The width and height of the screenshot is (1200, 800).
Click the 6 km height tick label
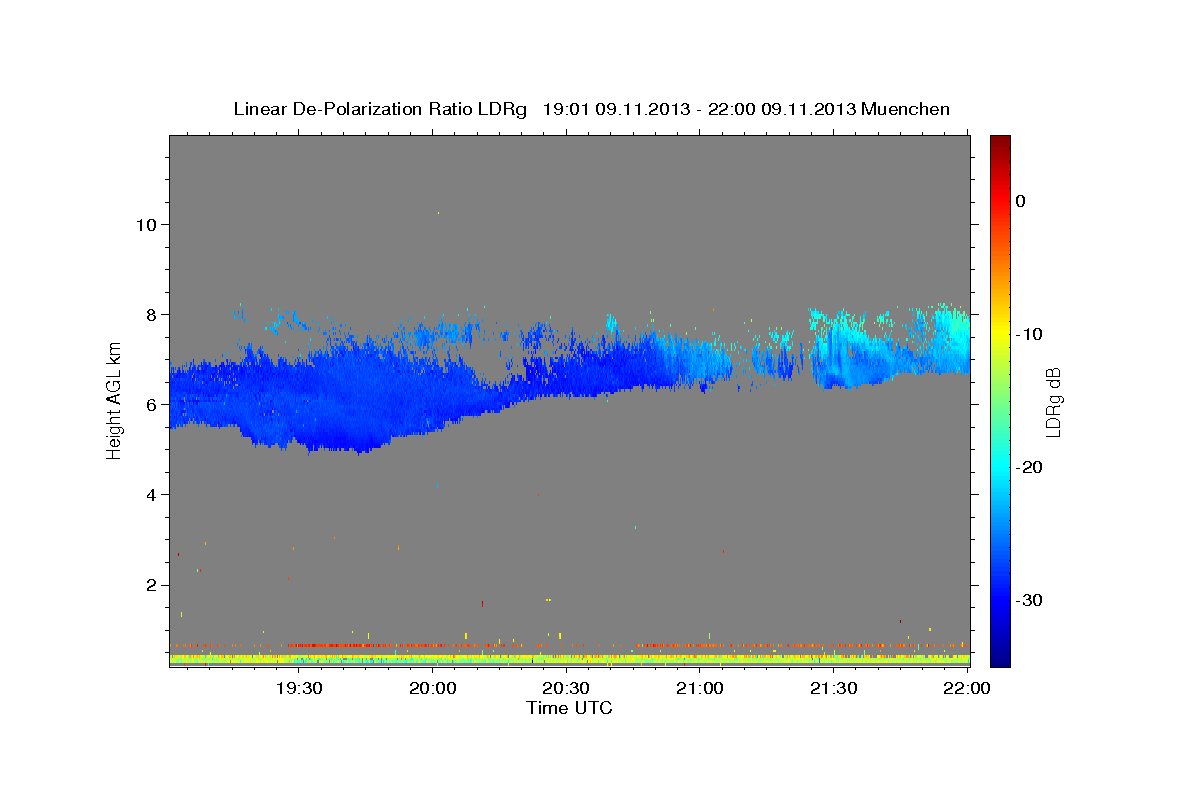(x=149, y=404)
